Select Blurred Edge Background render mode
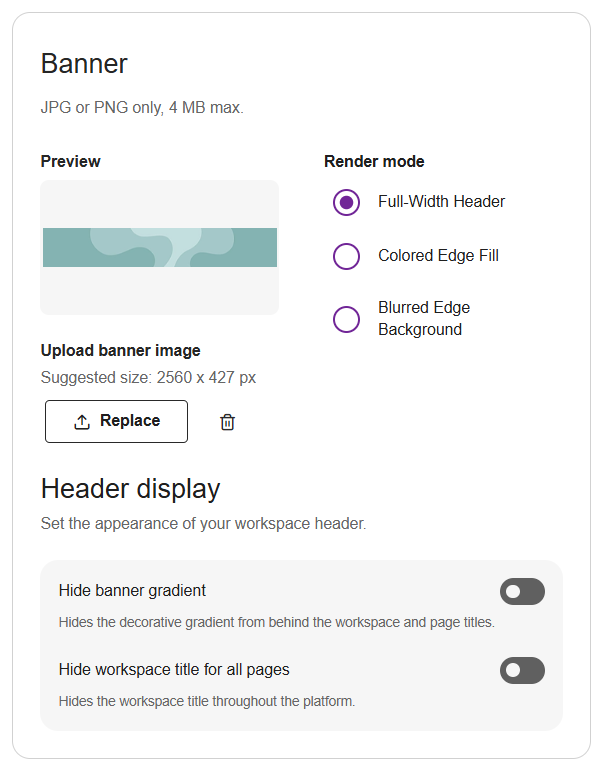 pos(347,319)
